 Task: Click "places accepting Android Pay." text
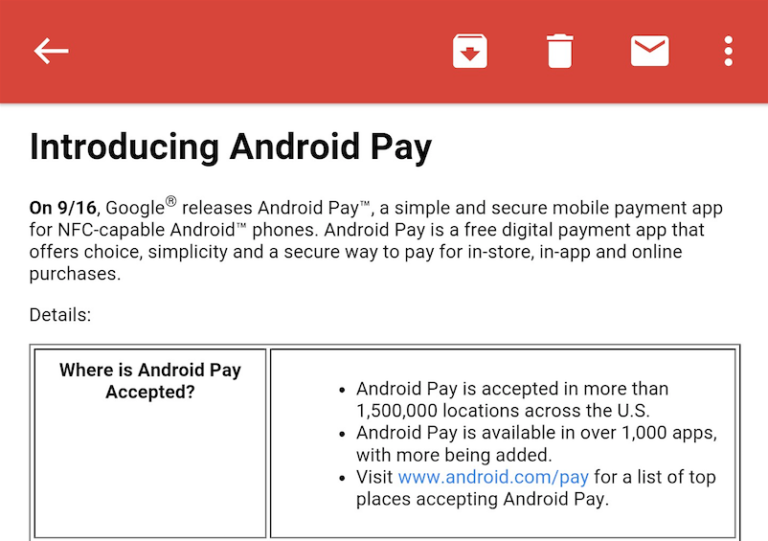click(x=482, y=499)
